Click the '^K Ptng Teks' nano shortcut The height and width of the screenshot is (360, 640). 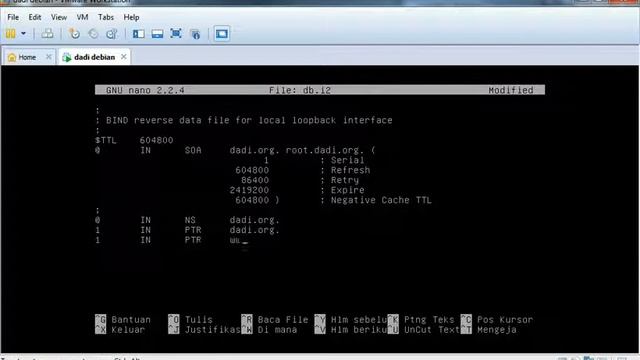pyautogui.click(x=421, y=320)
